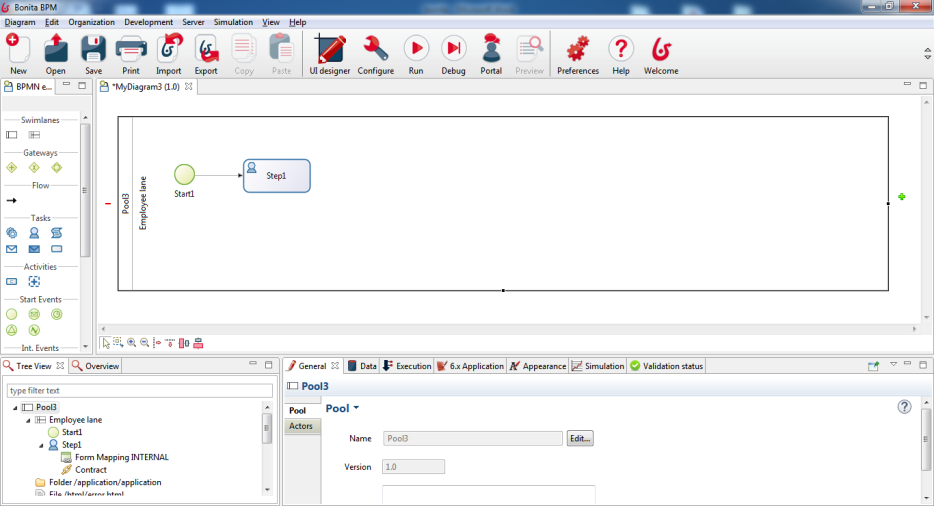
Task: Open the Diagram menu
Action: (20, 22)
